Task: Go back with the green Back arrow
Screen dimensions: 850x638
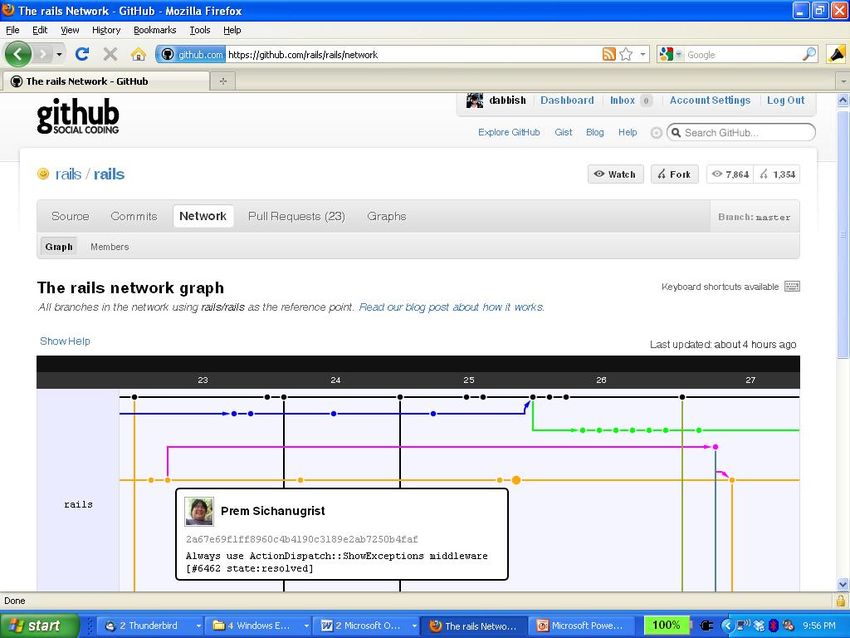Action: click(x=18, y=54)
